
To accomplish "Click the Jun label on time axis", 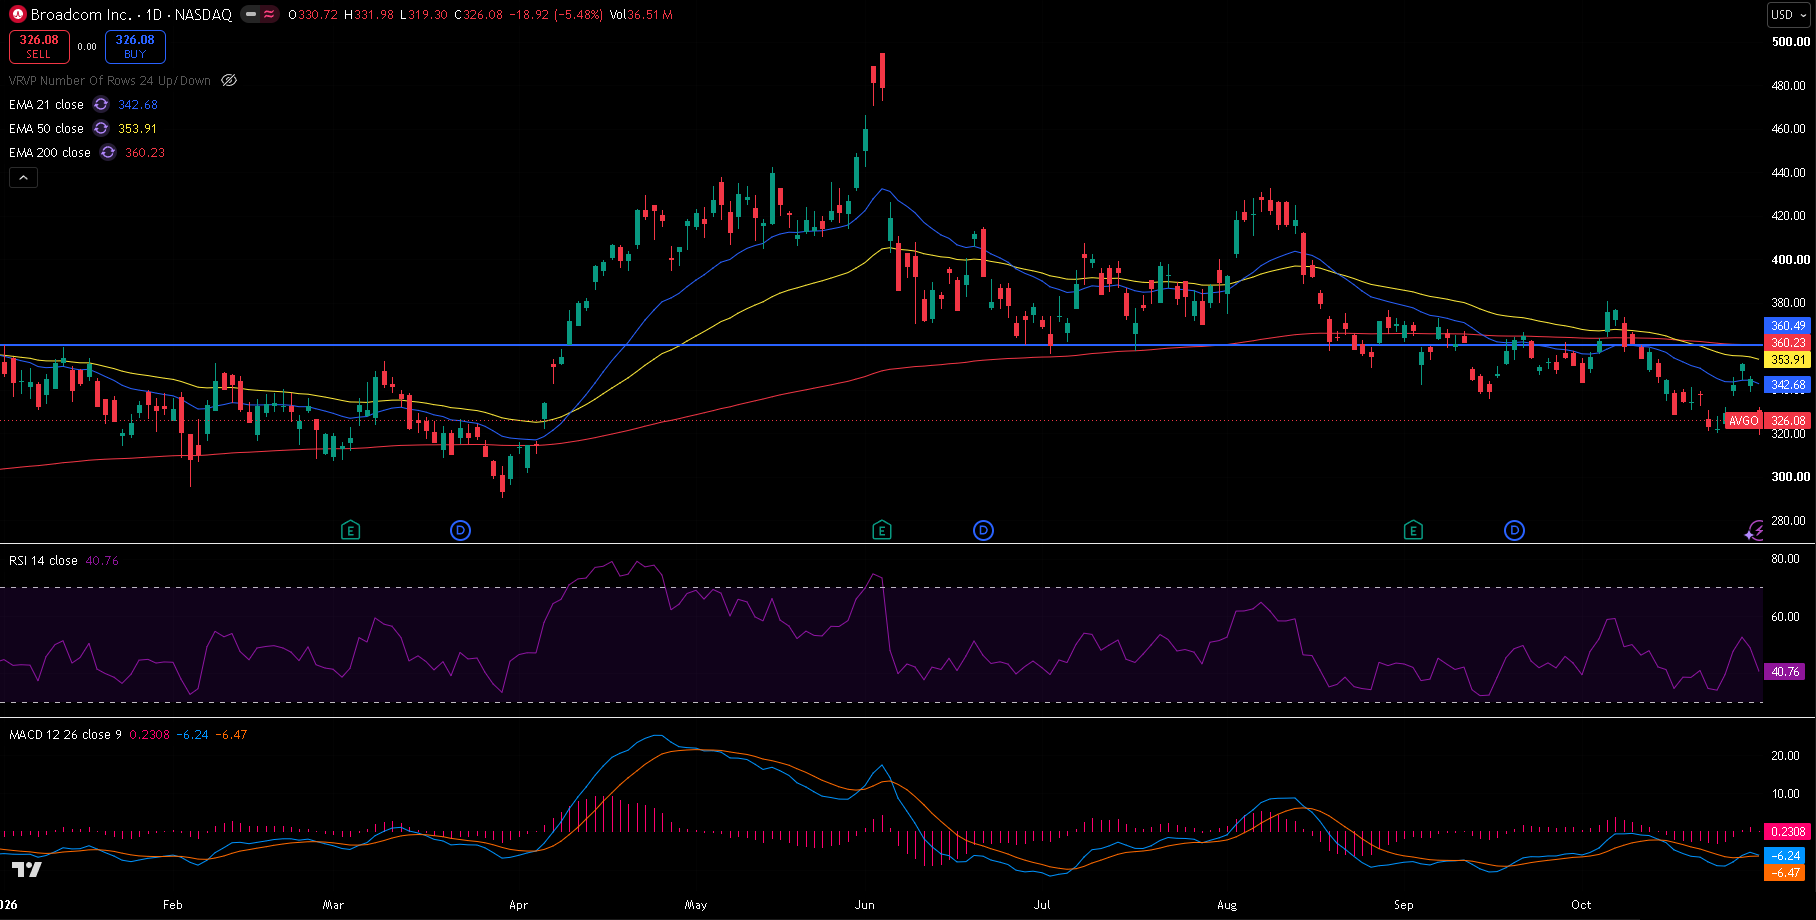I will click(865, 905).
